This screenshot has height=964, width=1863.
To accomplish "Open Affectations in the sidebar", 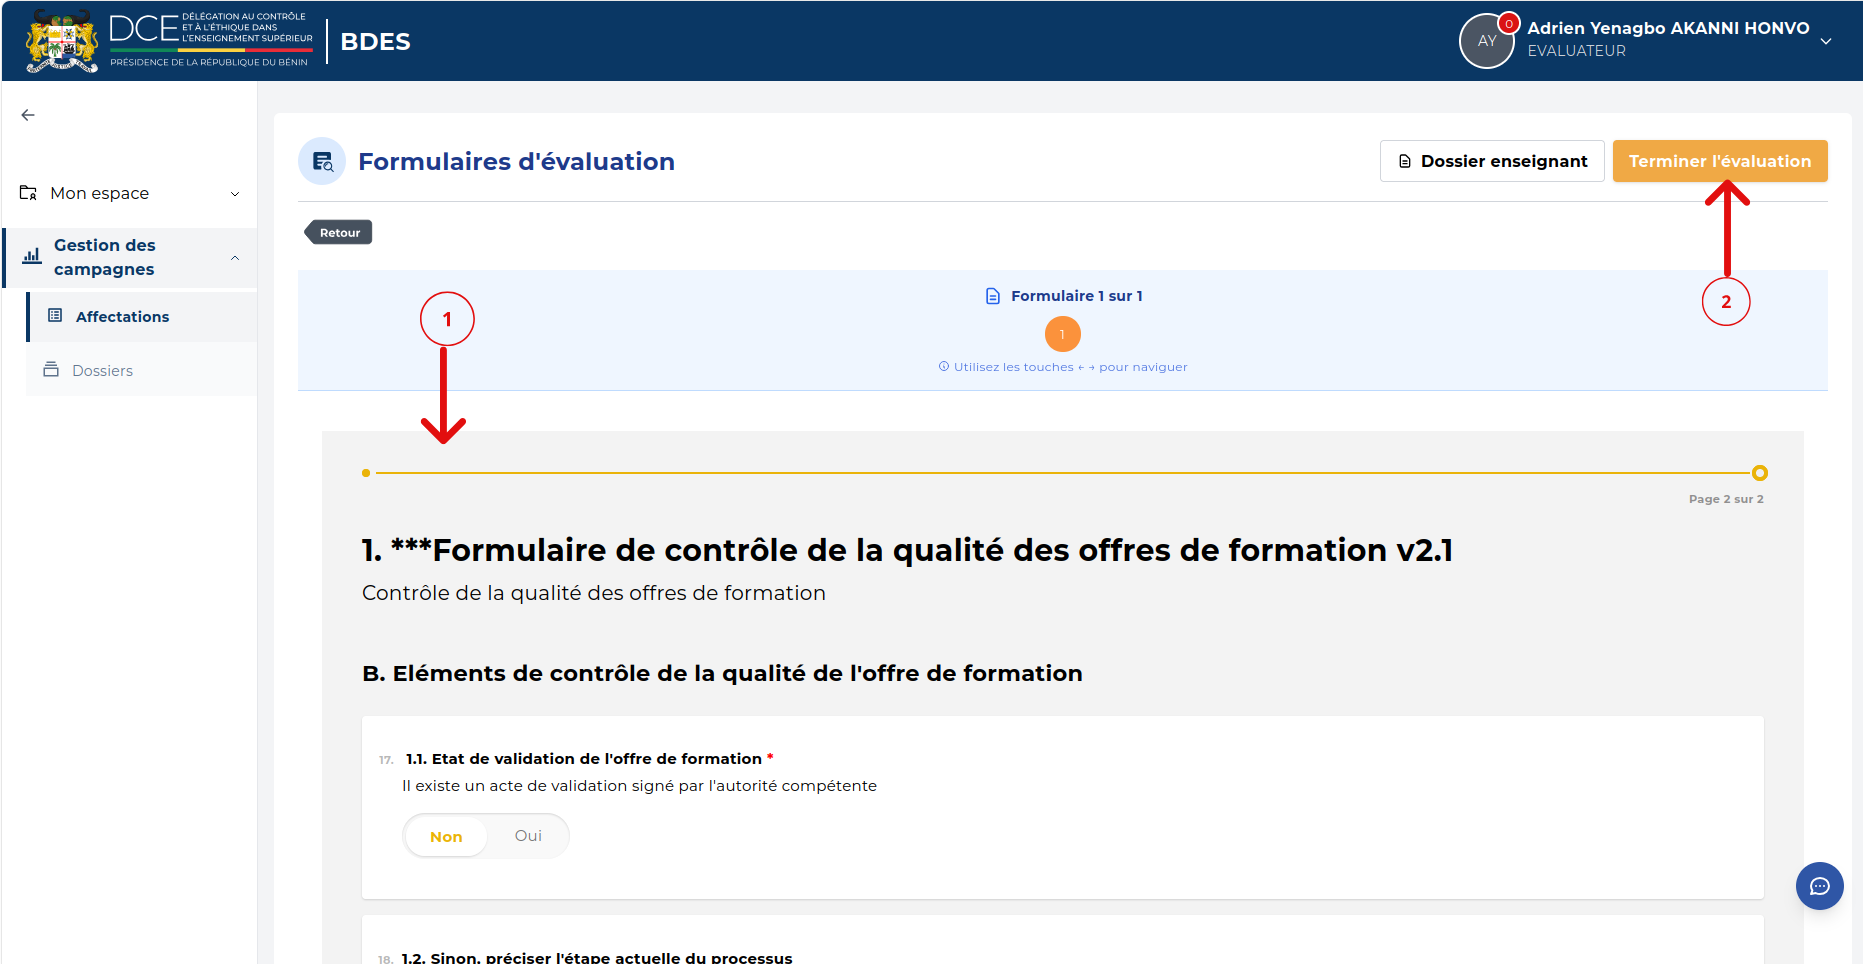I will (142, 316).
